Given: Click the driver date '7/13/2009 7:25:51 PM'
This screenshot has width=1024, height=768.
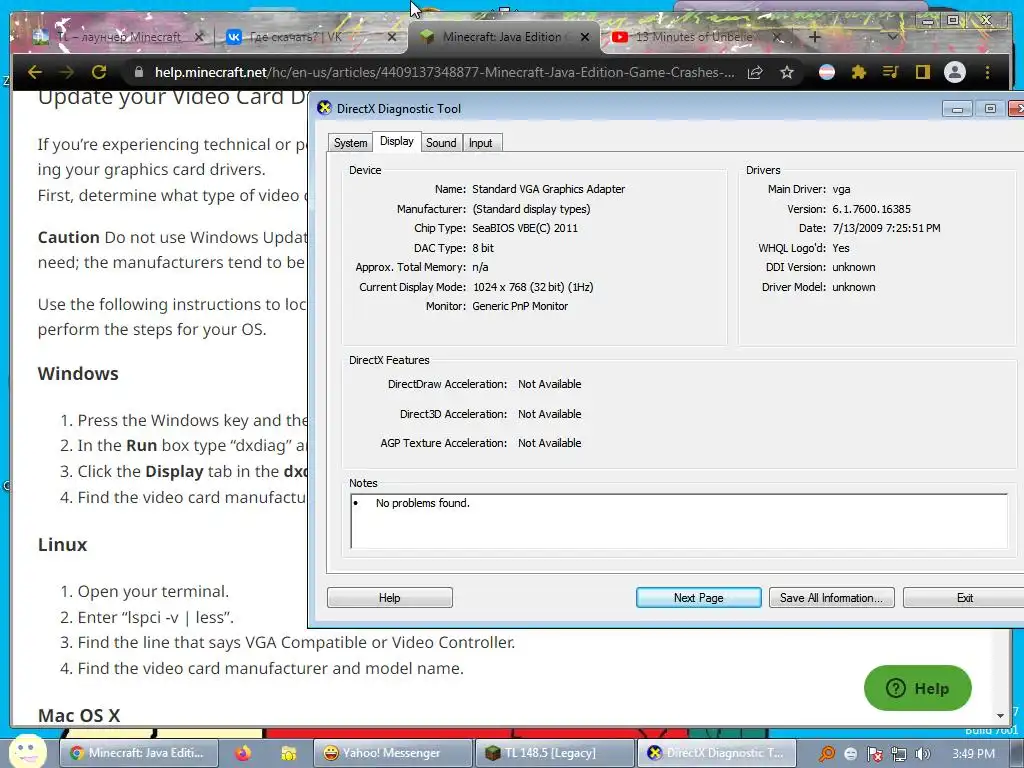Looking at the screenshot, I should pyautogui.click(x=886, y=228).
